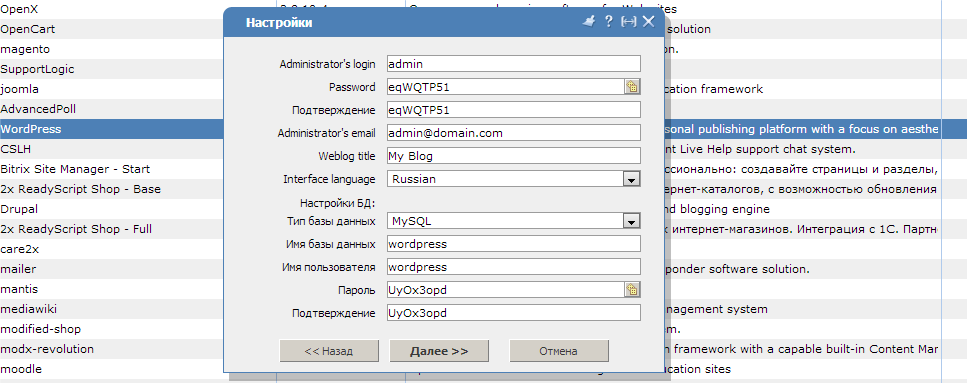The width and height of the screenshot is (967, 383).
Task: Select the Drupal row in list
Action: (x=138, y=209)
